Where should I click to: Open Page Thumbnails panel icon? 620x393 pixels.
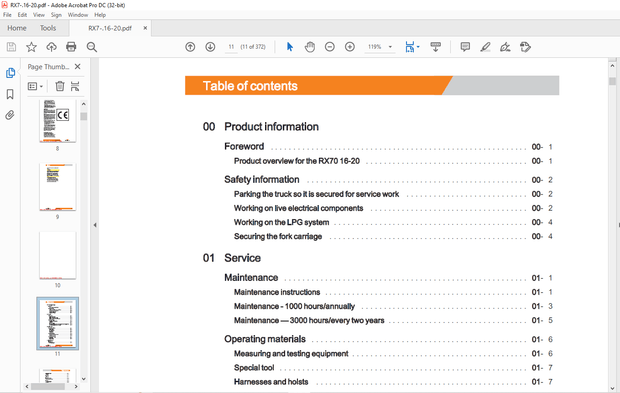(10, 73)
